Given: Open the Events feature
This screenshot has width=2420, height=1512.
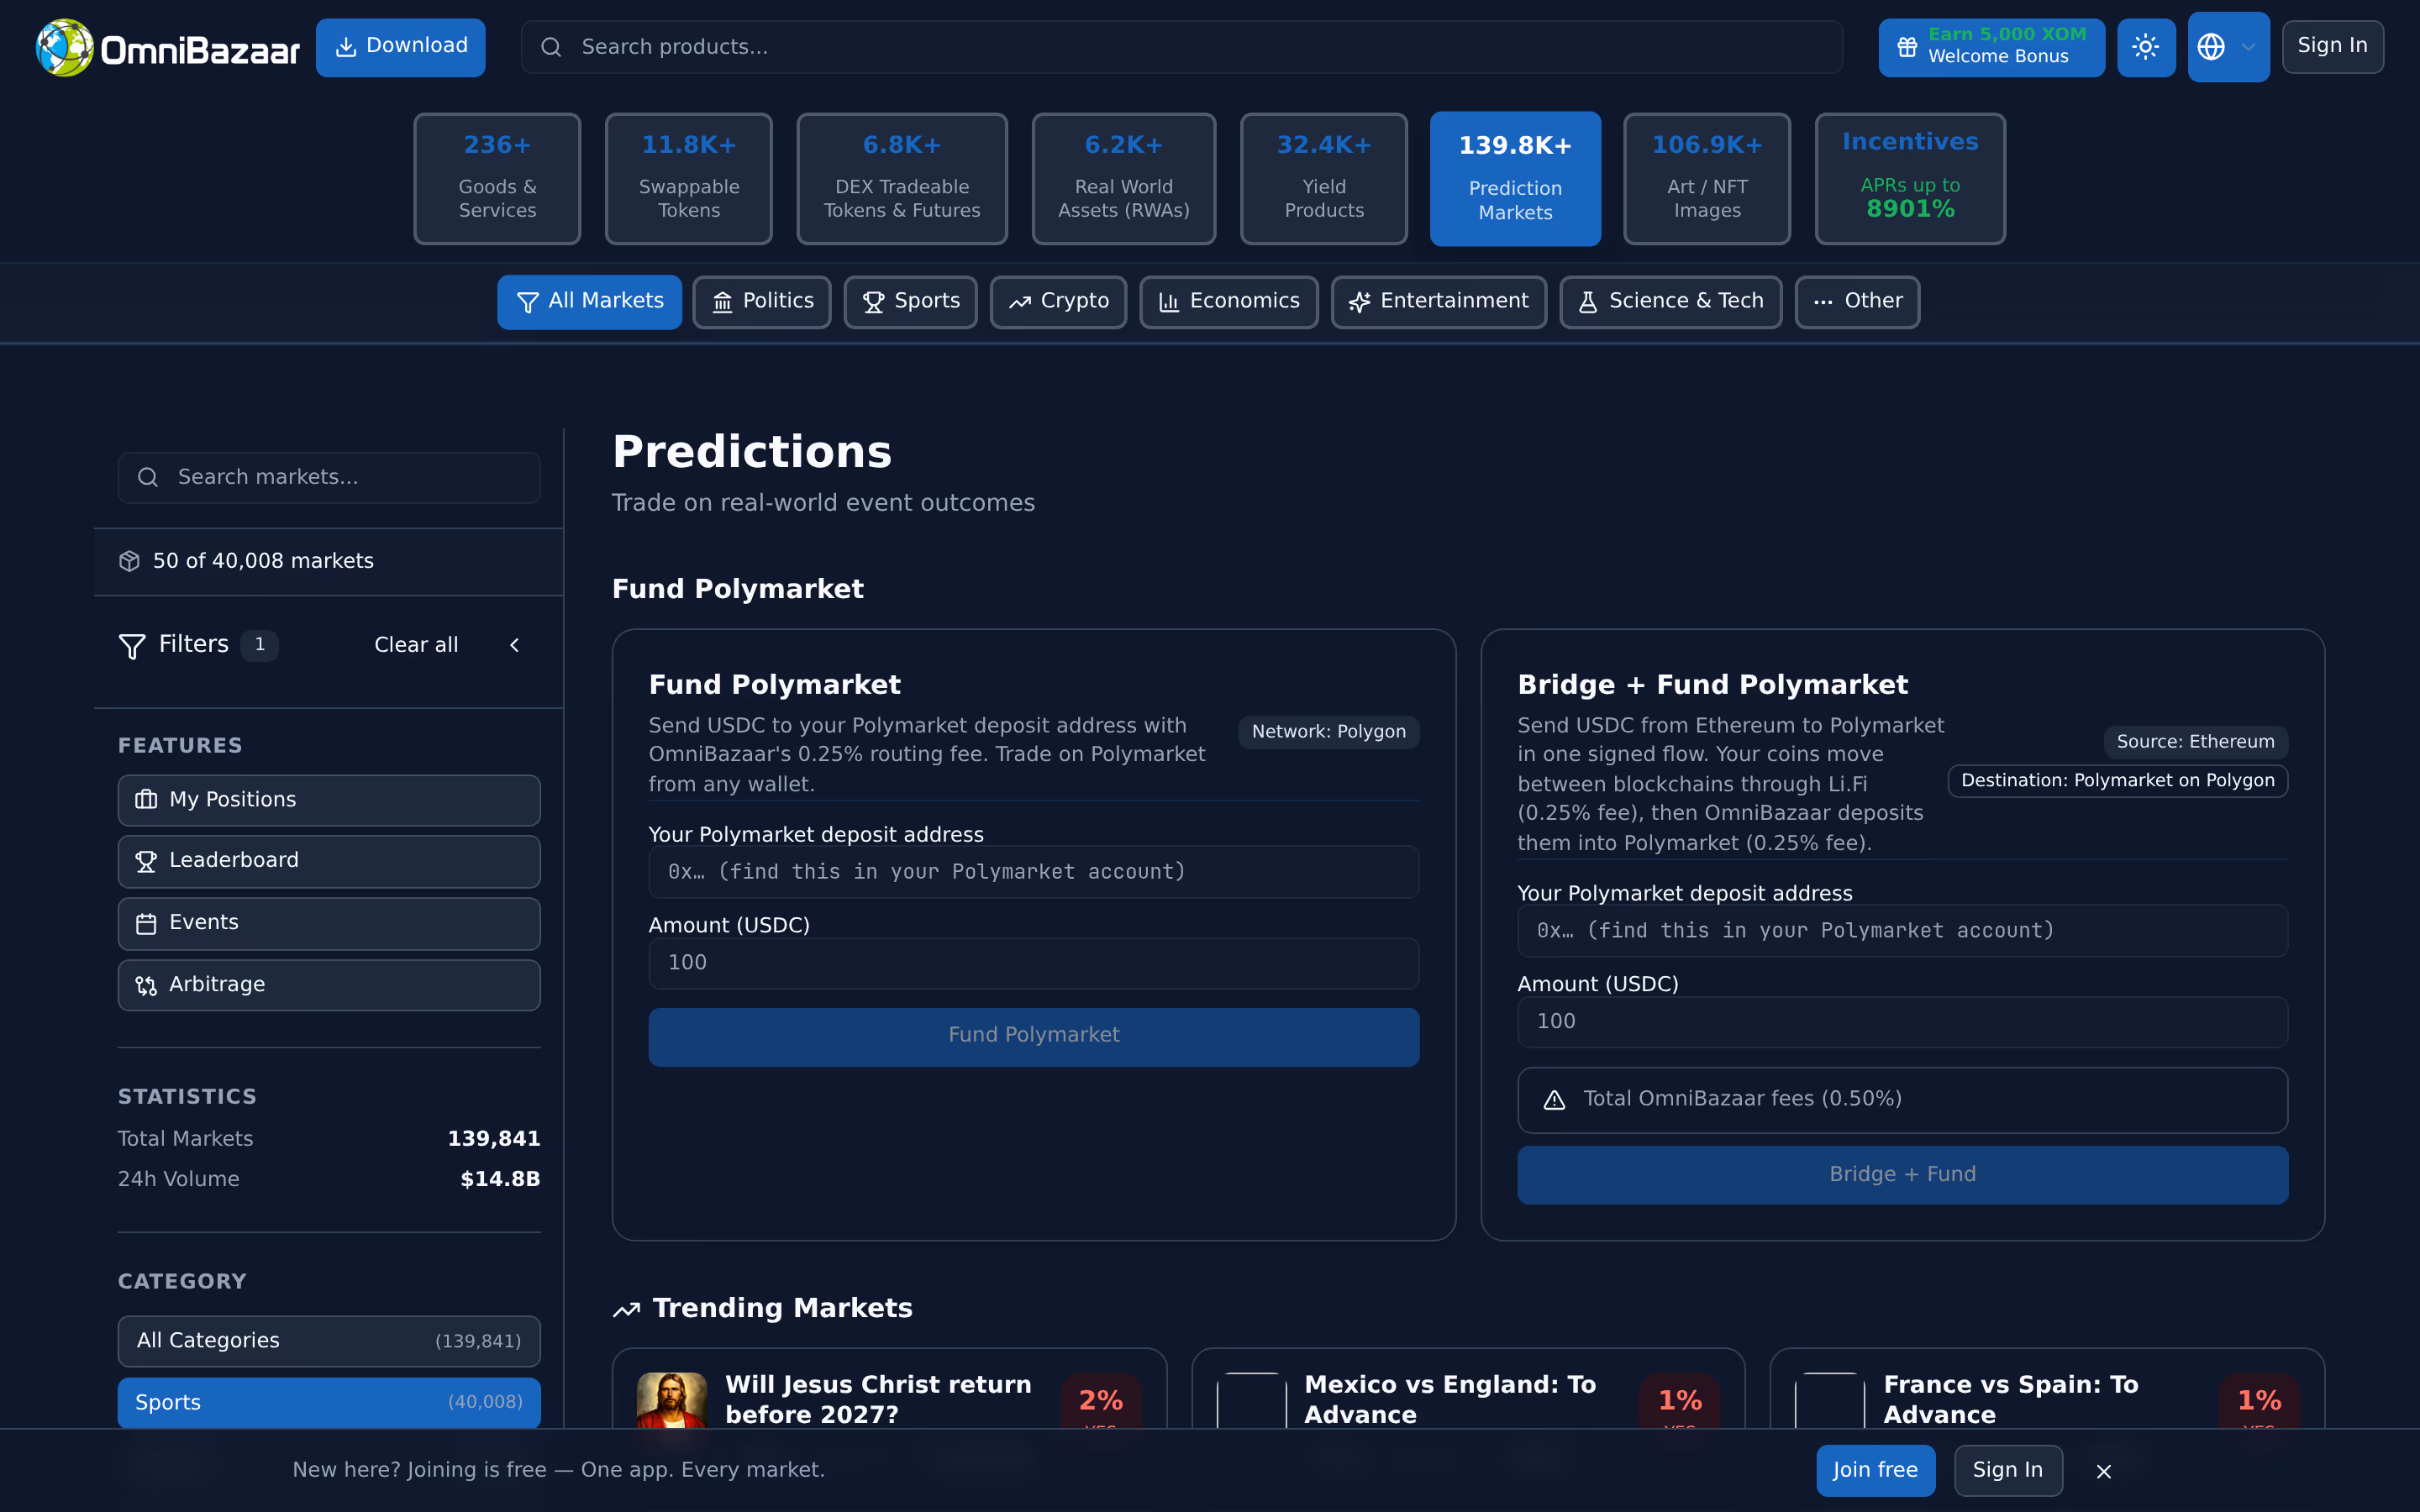Looking at the screenshot, I should pos(329,923).
